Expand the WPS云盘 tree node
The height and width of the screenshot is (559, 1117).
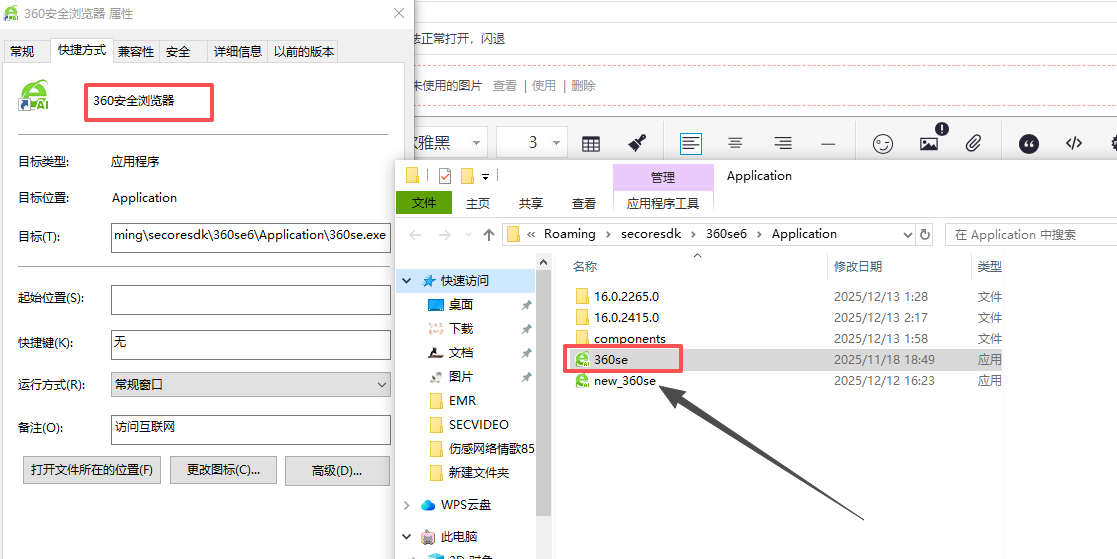click(407, 505)
